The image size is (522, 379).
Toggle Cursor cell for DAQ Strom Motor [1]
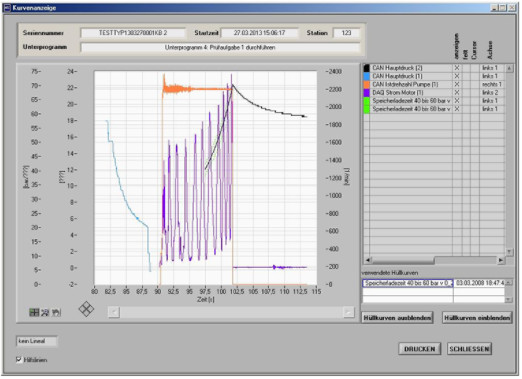tap(475, 92)
